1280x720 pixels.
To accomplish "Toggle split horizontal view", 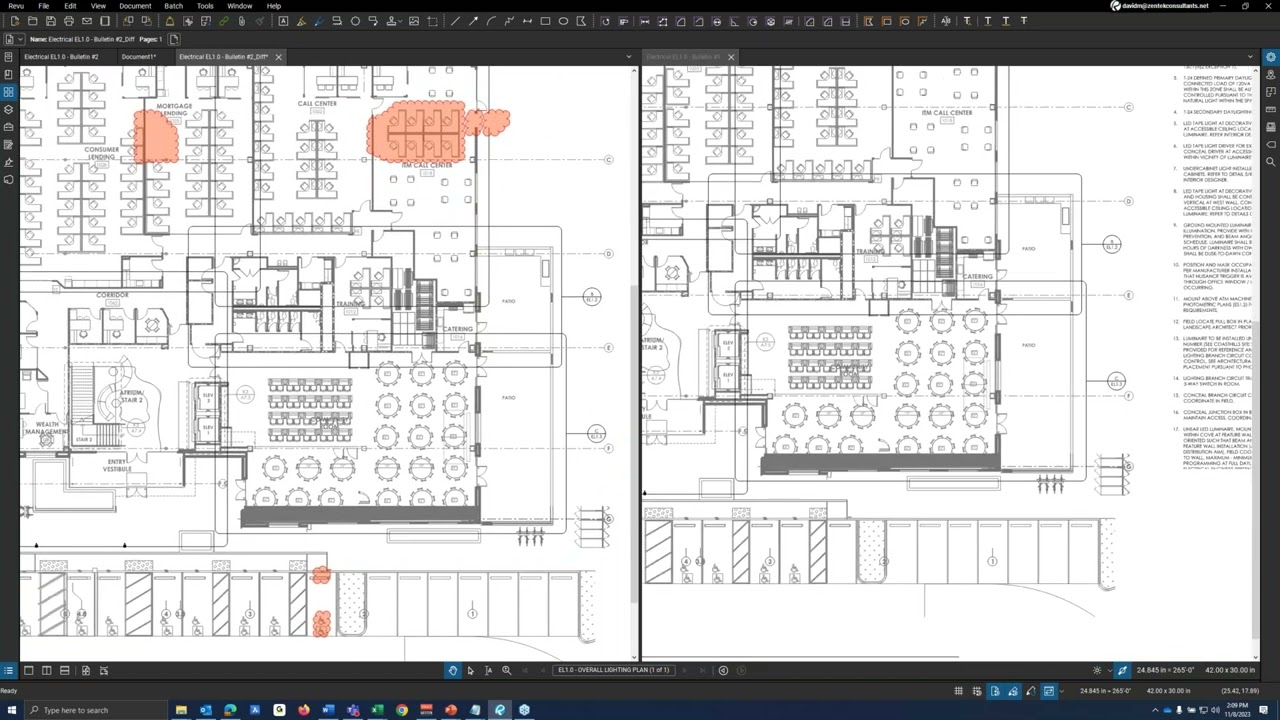I will pos(64,670).
